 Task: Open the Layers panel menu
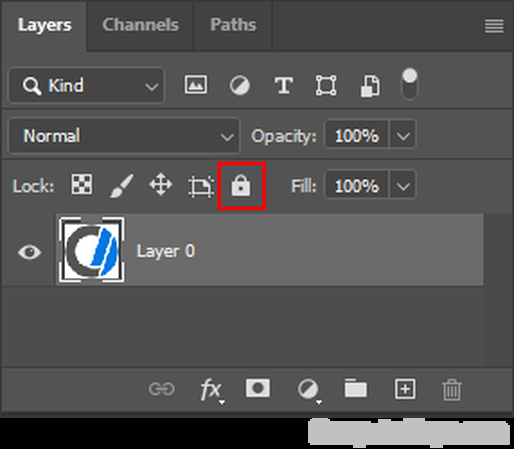pyautogui.click(x=494, y=26)
